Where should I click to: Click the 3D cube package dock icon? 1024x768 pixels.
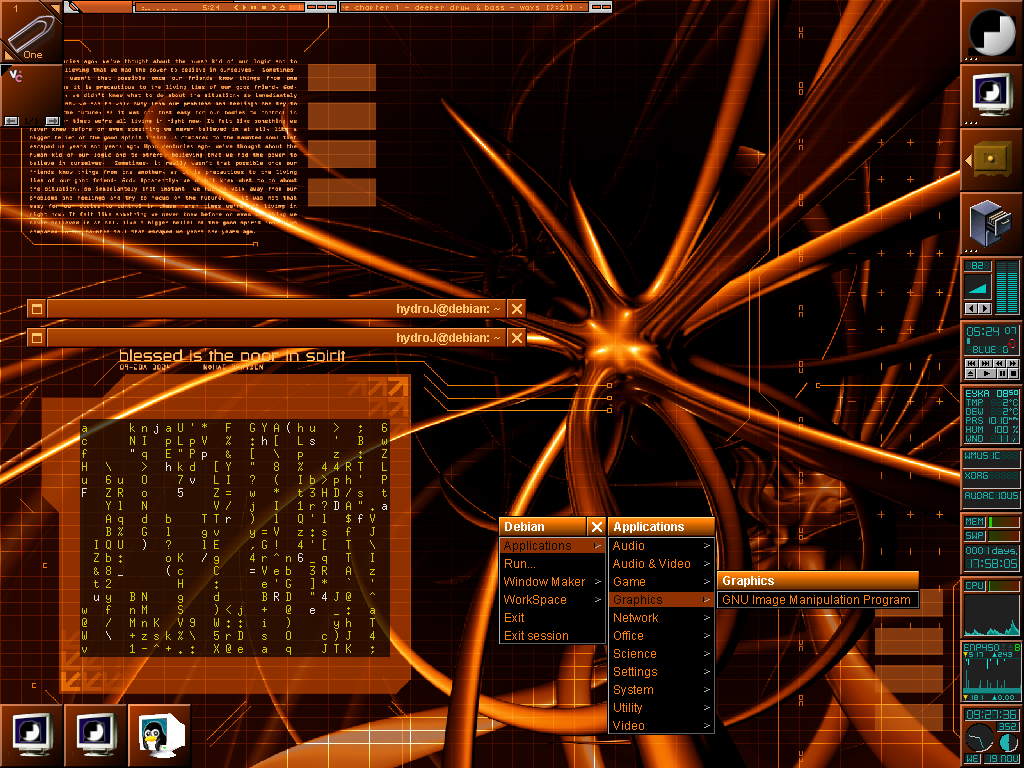click(x=991, y=223)
